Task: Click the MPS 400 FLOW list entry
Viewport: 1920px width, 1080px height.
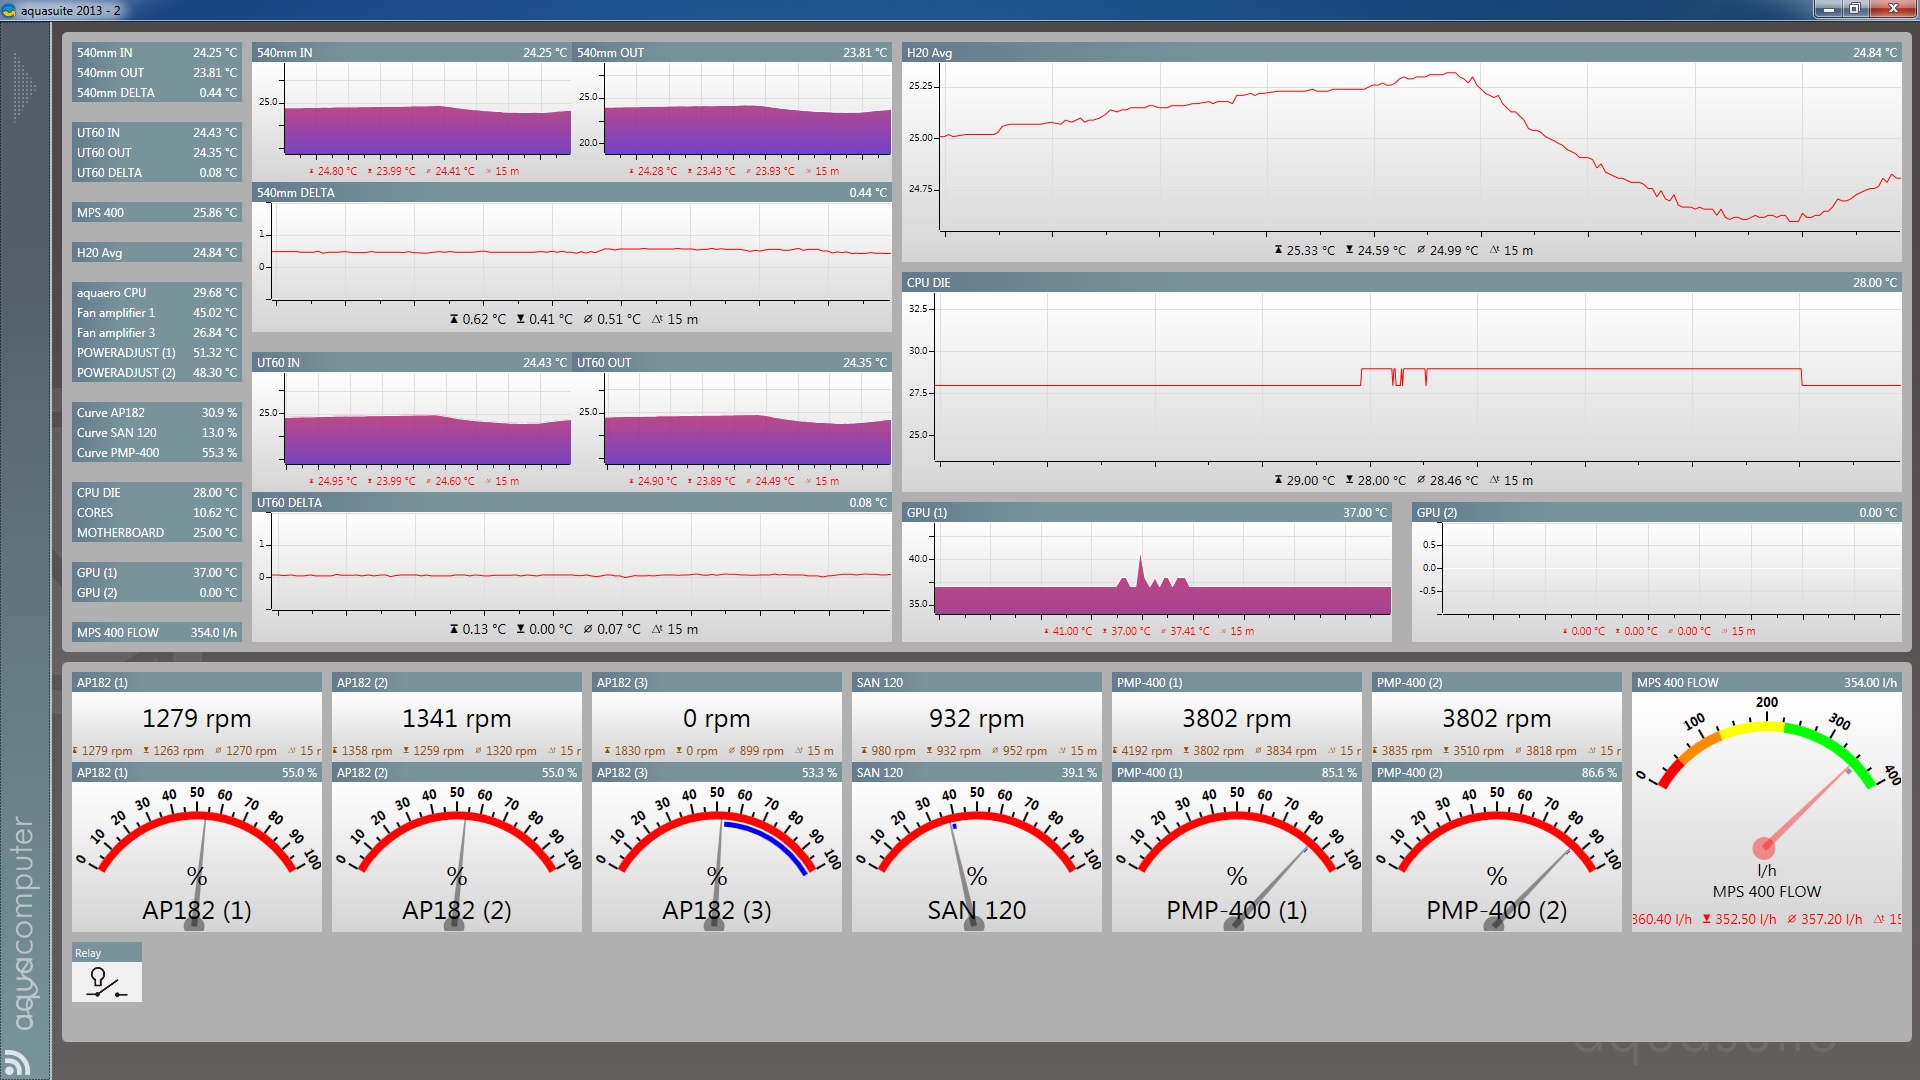Action: point(156,632)
